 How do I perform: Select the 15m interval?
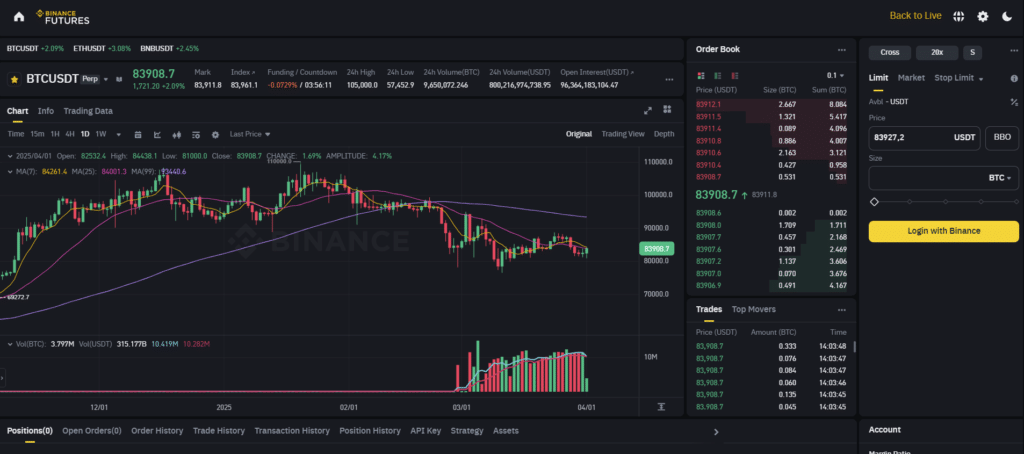(x=37, y=134)
